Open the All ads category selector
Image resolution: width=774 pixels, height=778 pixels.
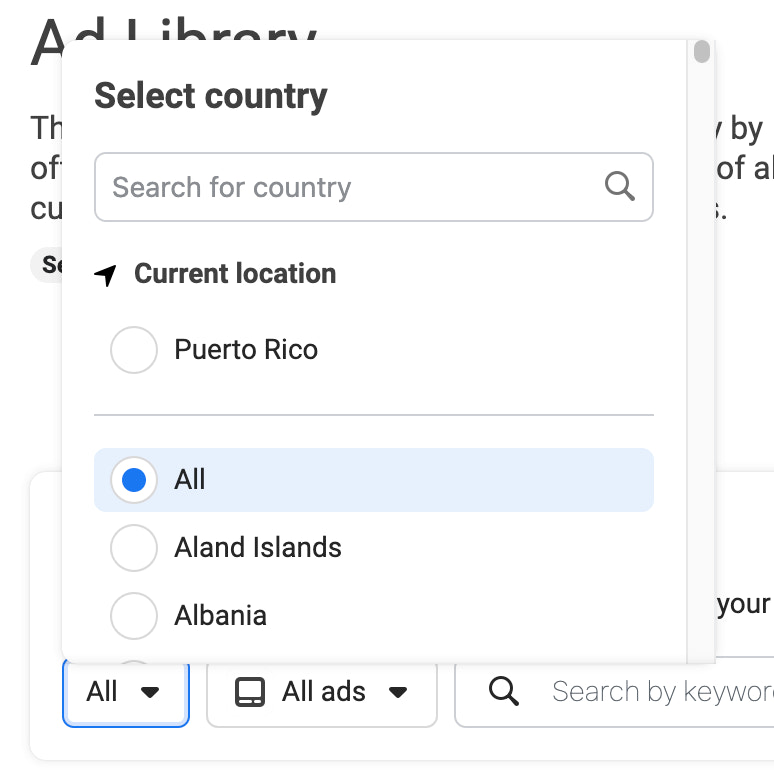pyautogui.click(x=322, y=692)
